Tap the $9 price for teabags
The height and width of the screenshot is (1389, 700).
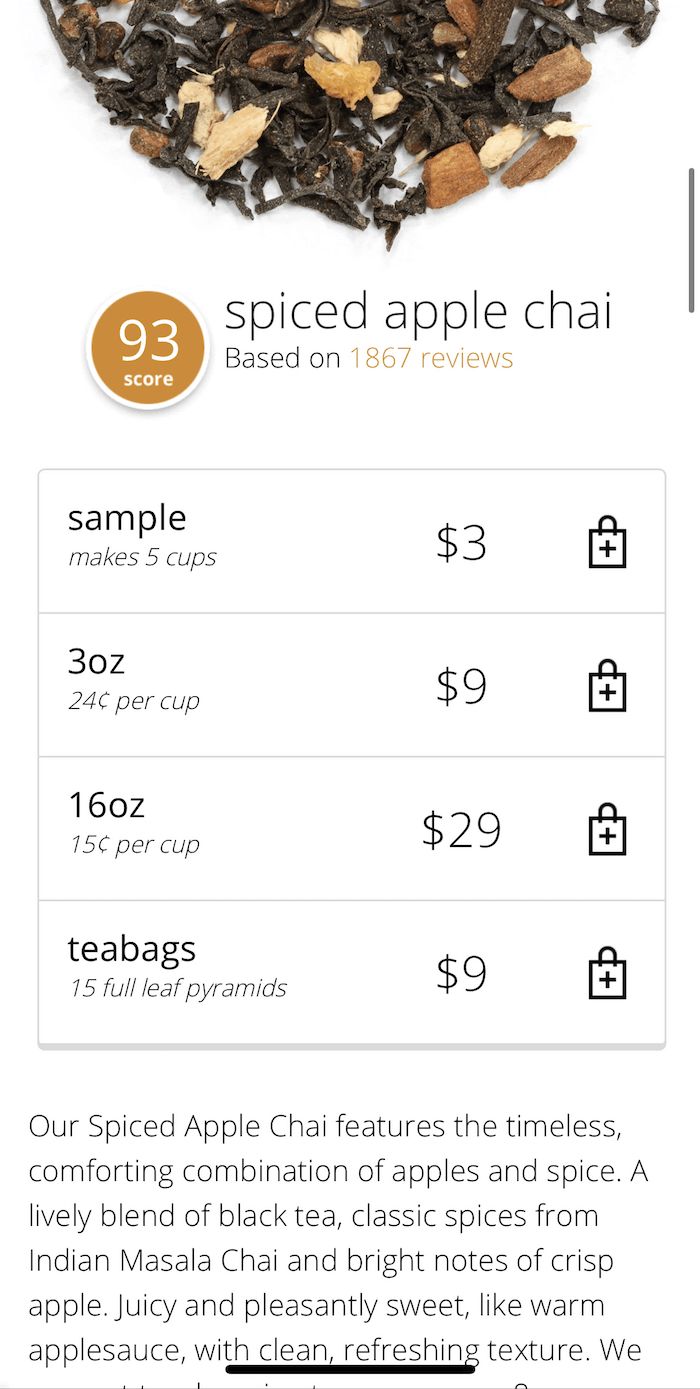tap(461, 973)
